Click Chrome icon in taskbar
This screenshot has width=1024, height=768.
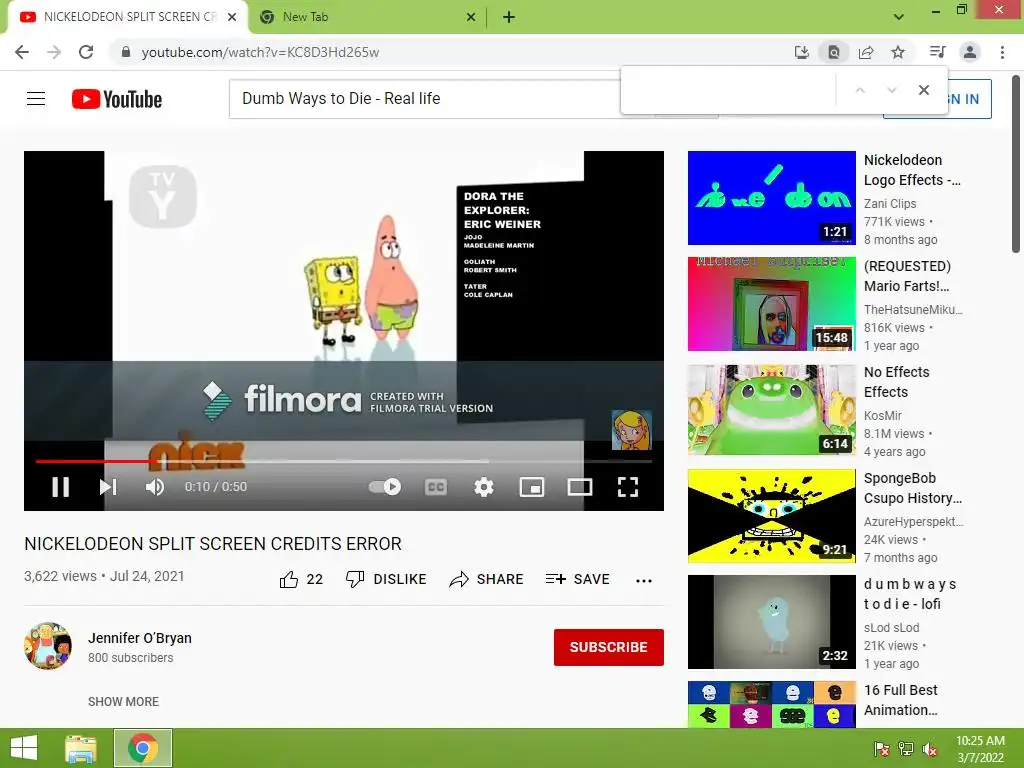pos(143,748)
